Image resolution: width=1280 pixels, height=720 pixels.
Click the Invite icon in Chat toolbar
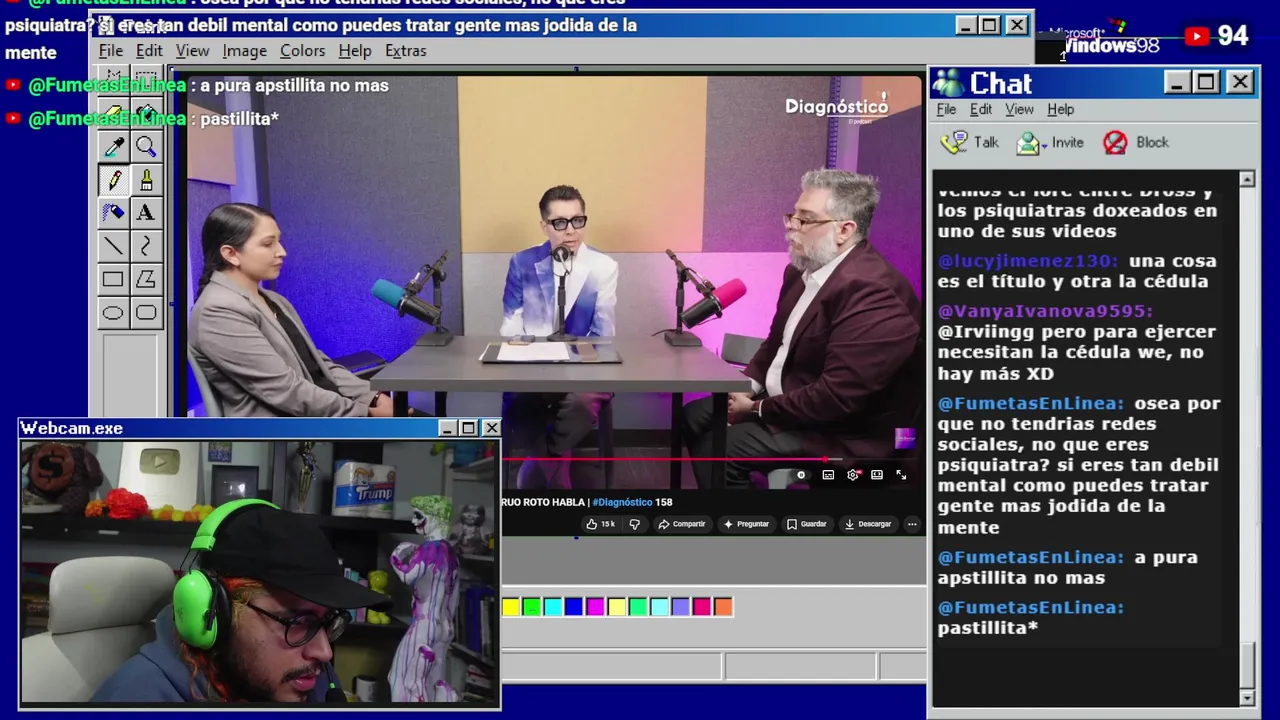pos(1028,144)
